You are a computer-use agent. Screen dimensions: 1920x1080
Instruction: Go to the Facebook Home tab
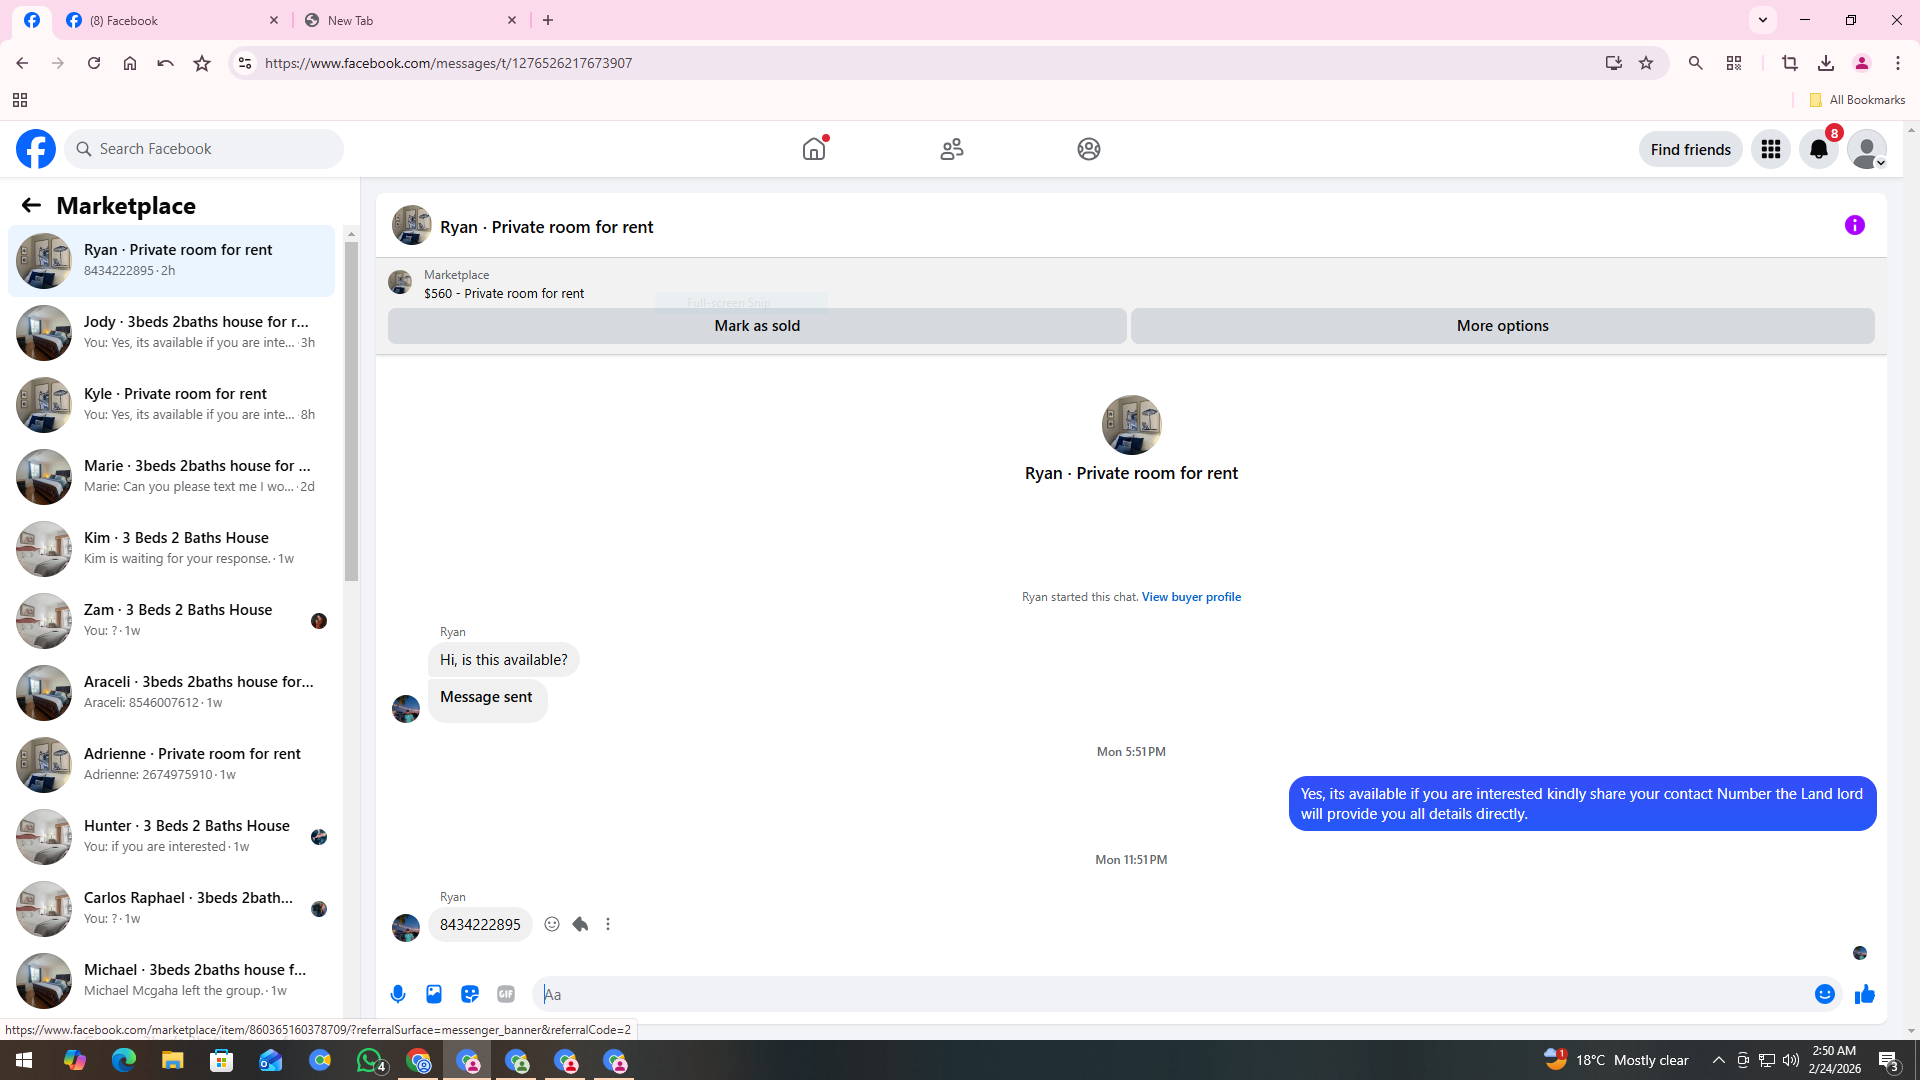[x=814, y=149]
